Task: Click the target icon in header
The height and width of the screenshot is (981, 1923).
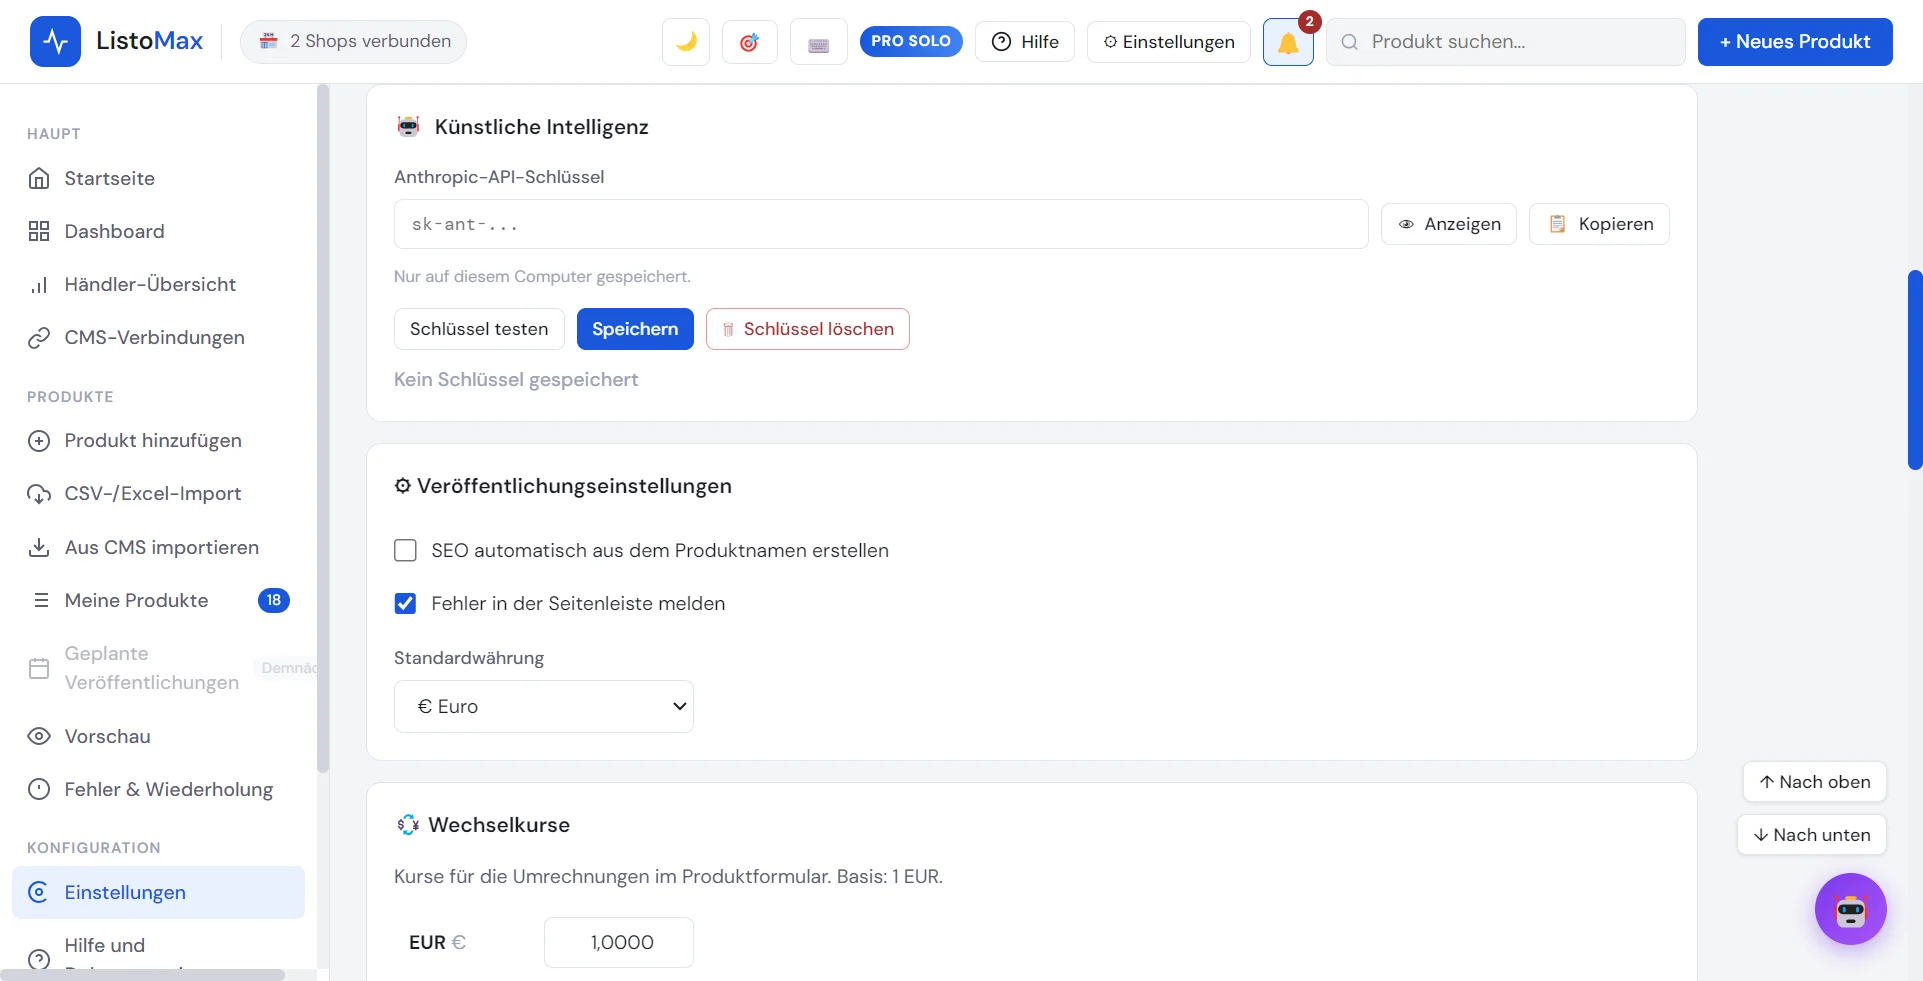Action: tap(750, 42)
